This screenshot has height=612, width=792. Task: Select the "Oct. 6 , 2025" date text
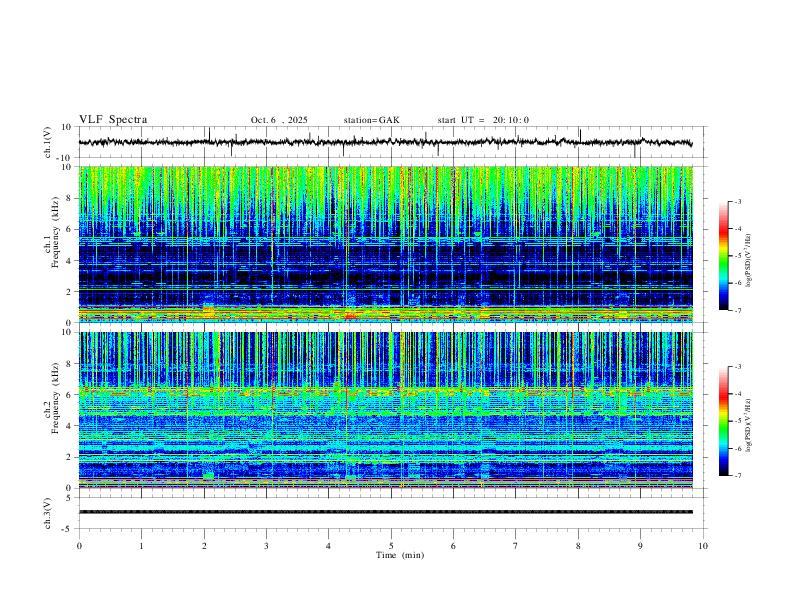coord(279,120)
